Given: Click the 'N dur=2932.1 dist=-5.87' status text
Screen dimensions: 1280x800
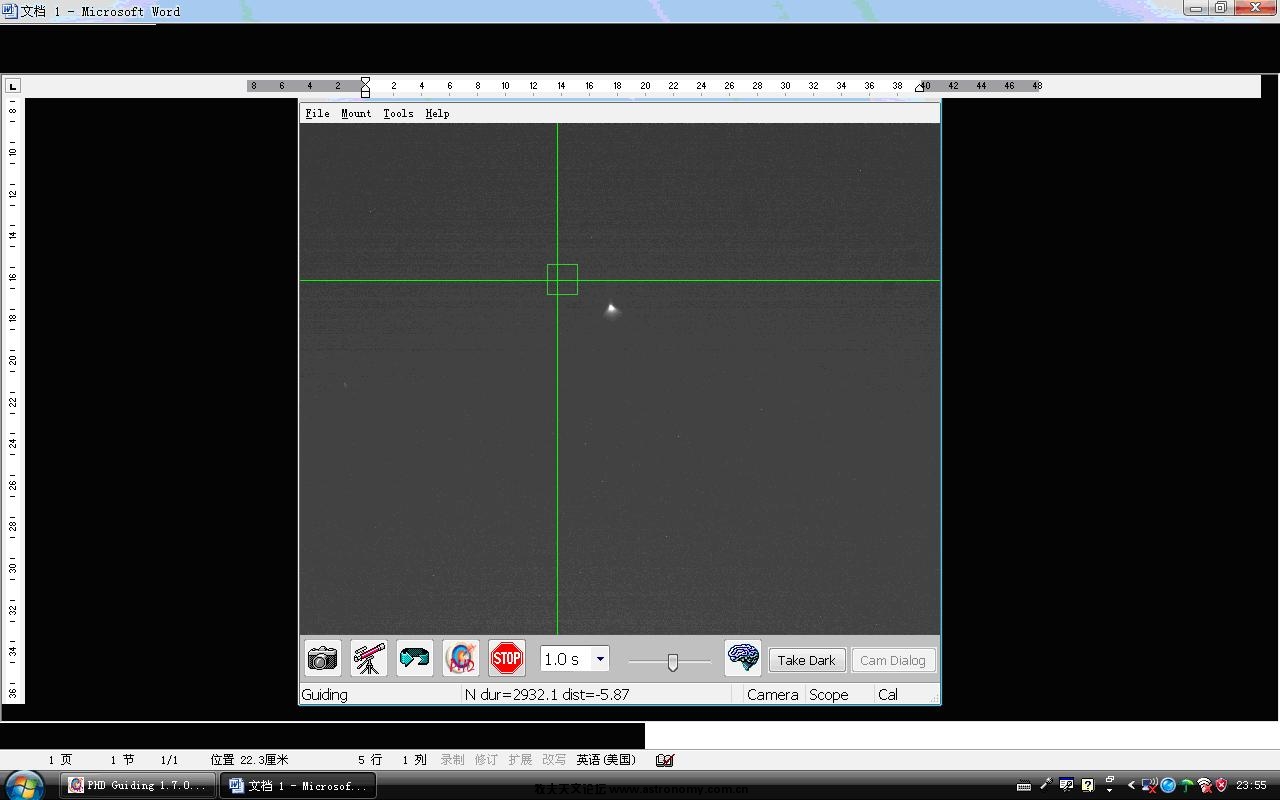Looking at the screenshot, I should pyautogui.click(x=547, y=694).
